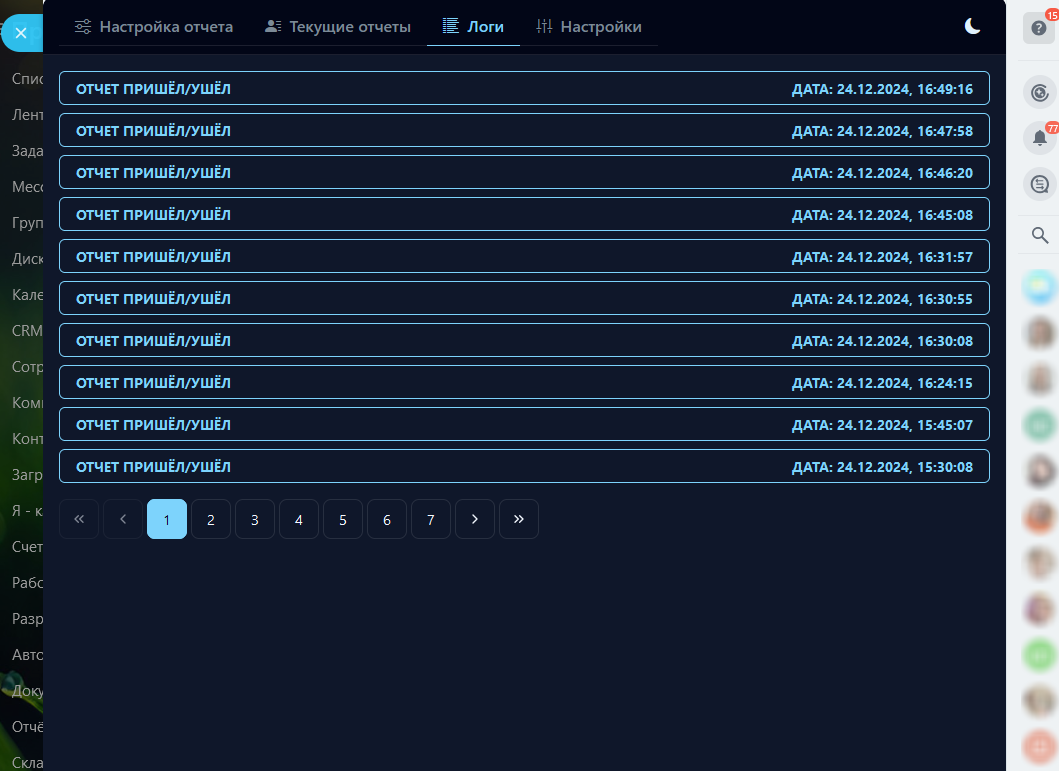1059x771 pixels.
Task: Open the Зада... item in left menu
Action: point(27,151)
